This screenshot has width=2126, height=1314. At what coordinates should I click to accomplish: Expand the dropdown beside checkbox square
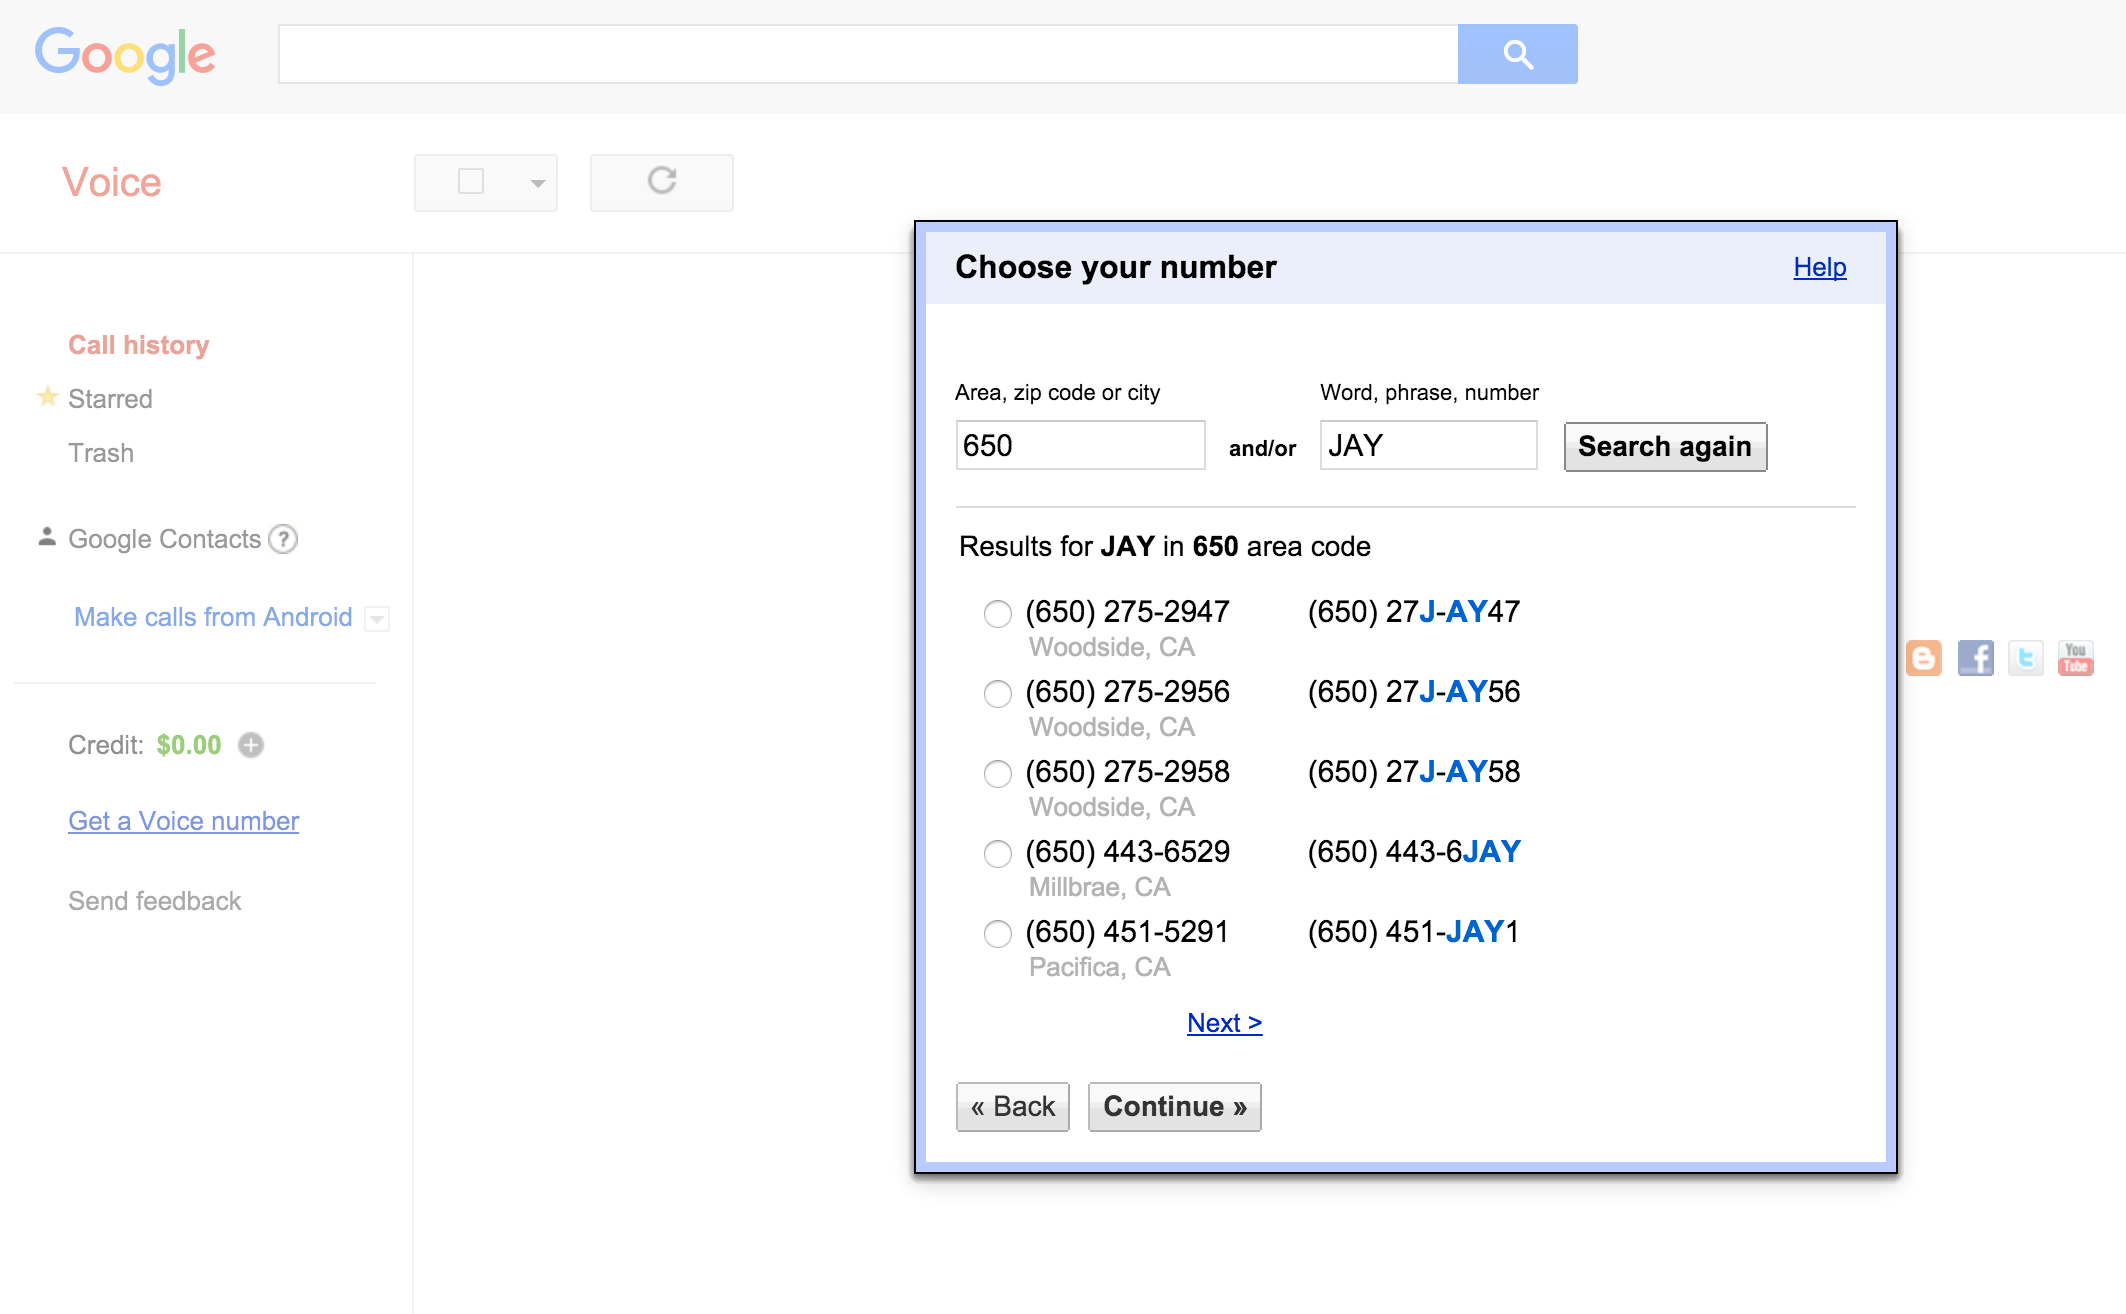(x=532, y=181)
